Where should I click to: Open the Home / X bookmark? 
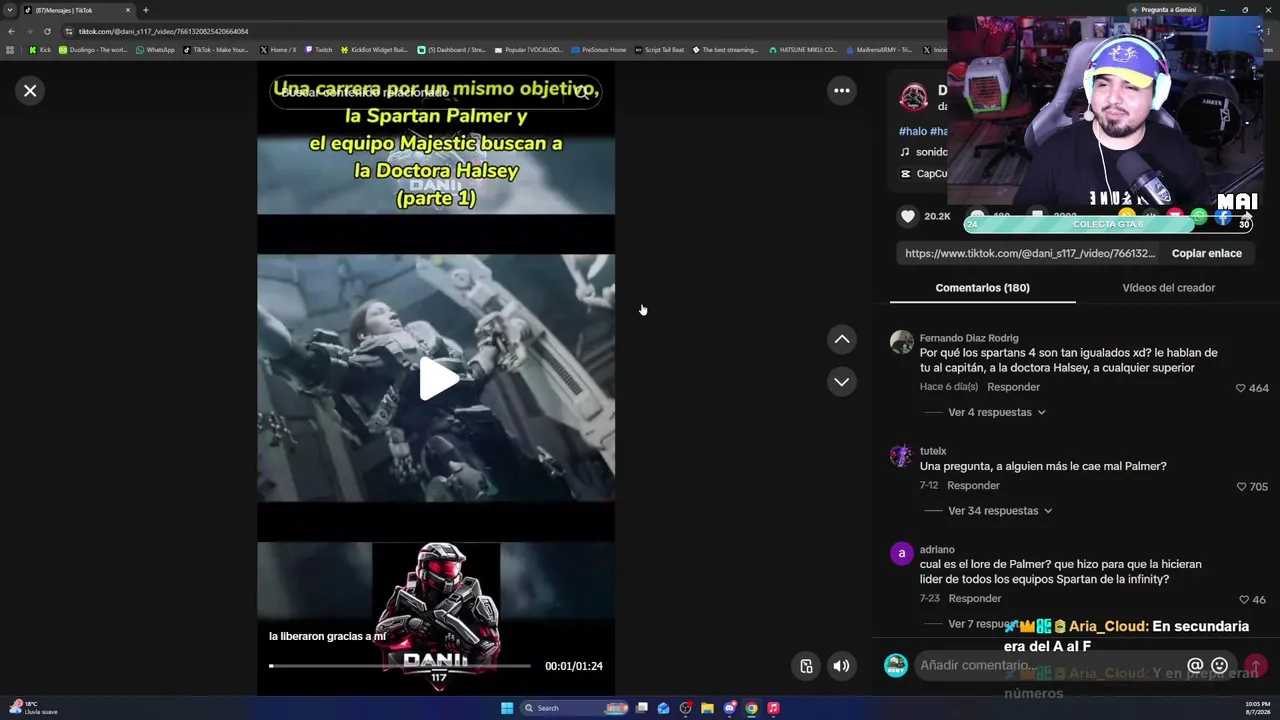click(x=278, y=50)
